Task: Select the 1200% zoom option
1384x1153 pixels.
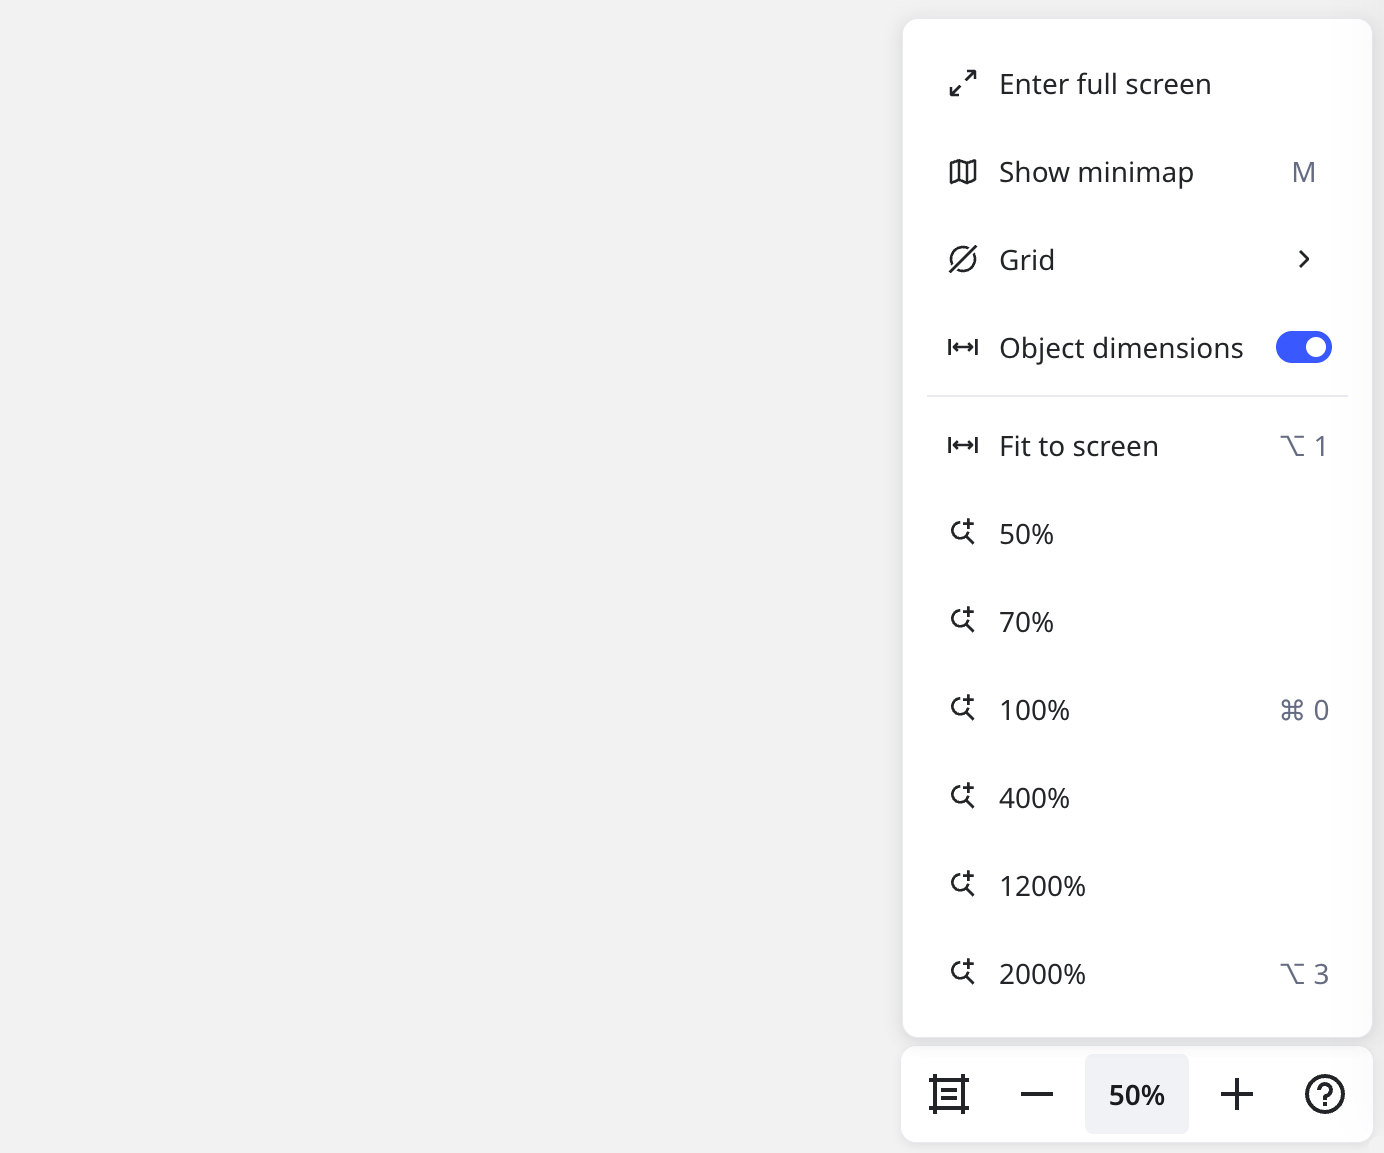Action: [1042, 885]
